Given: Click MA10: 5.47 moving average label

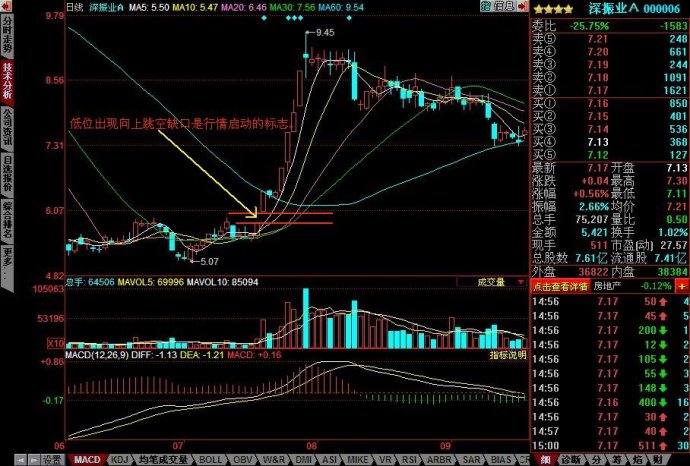Looking at the screenshot, I should 195,7.
